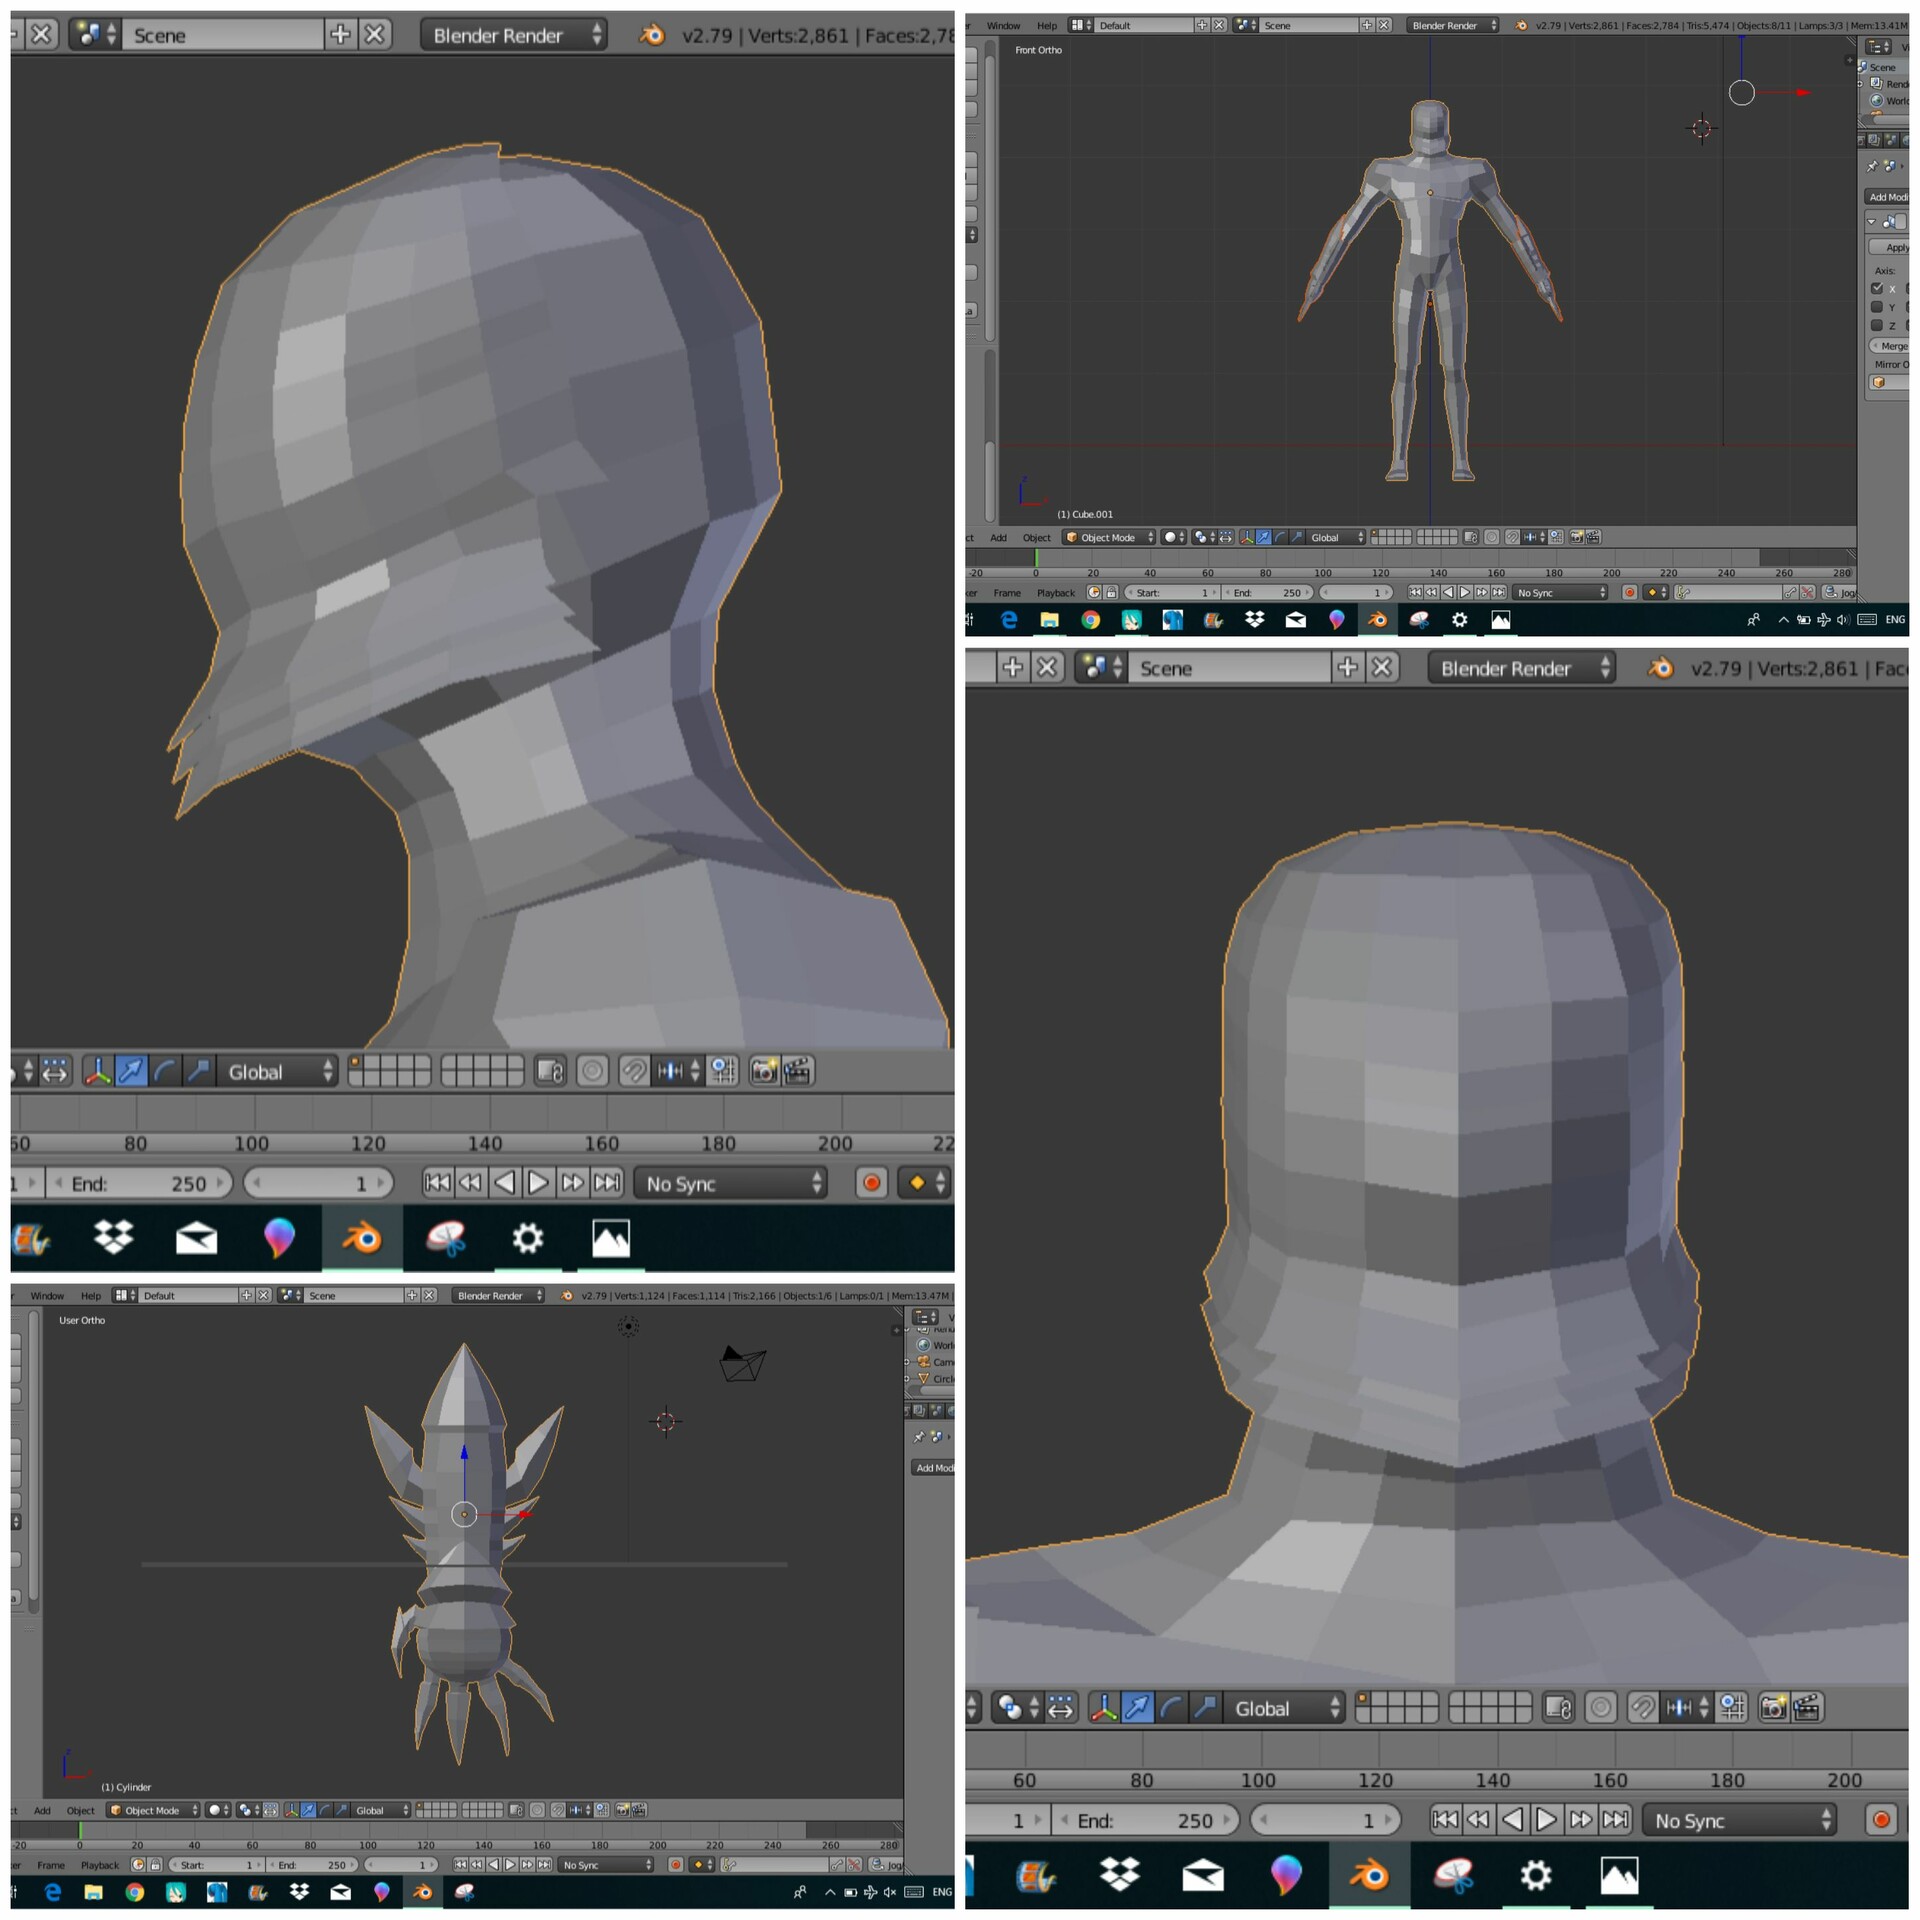Screen dimensions: 1920x1920
Task: Select the rotate manipulator icon
Action: click(x=163, y=1071)
